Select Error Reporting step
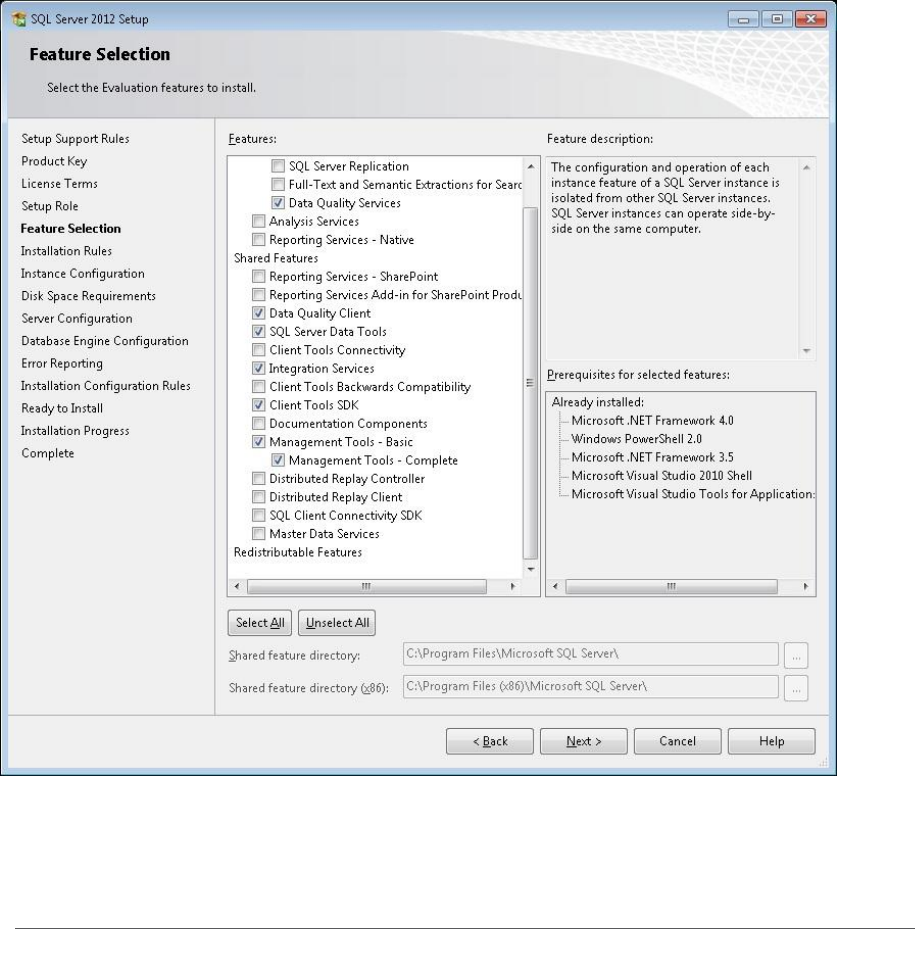The height and width of the screenshot is (974, 919). coord(62,363)
